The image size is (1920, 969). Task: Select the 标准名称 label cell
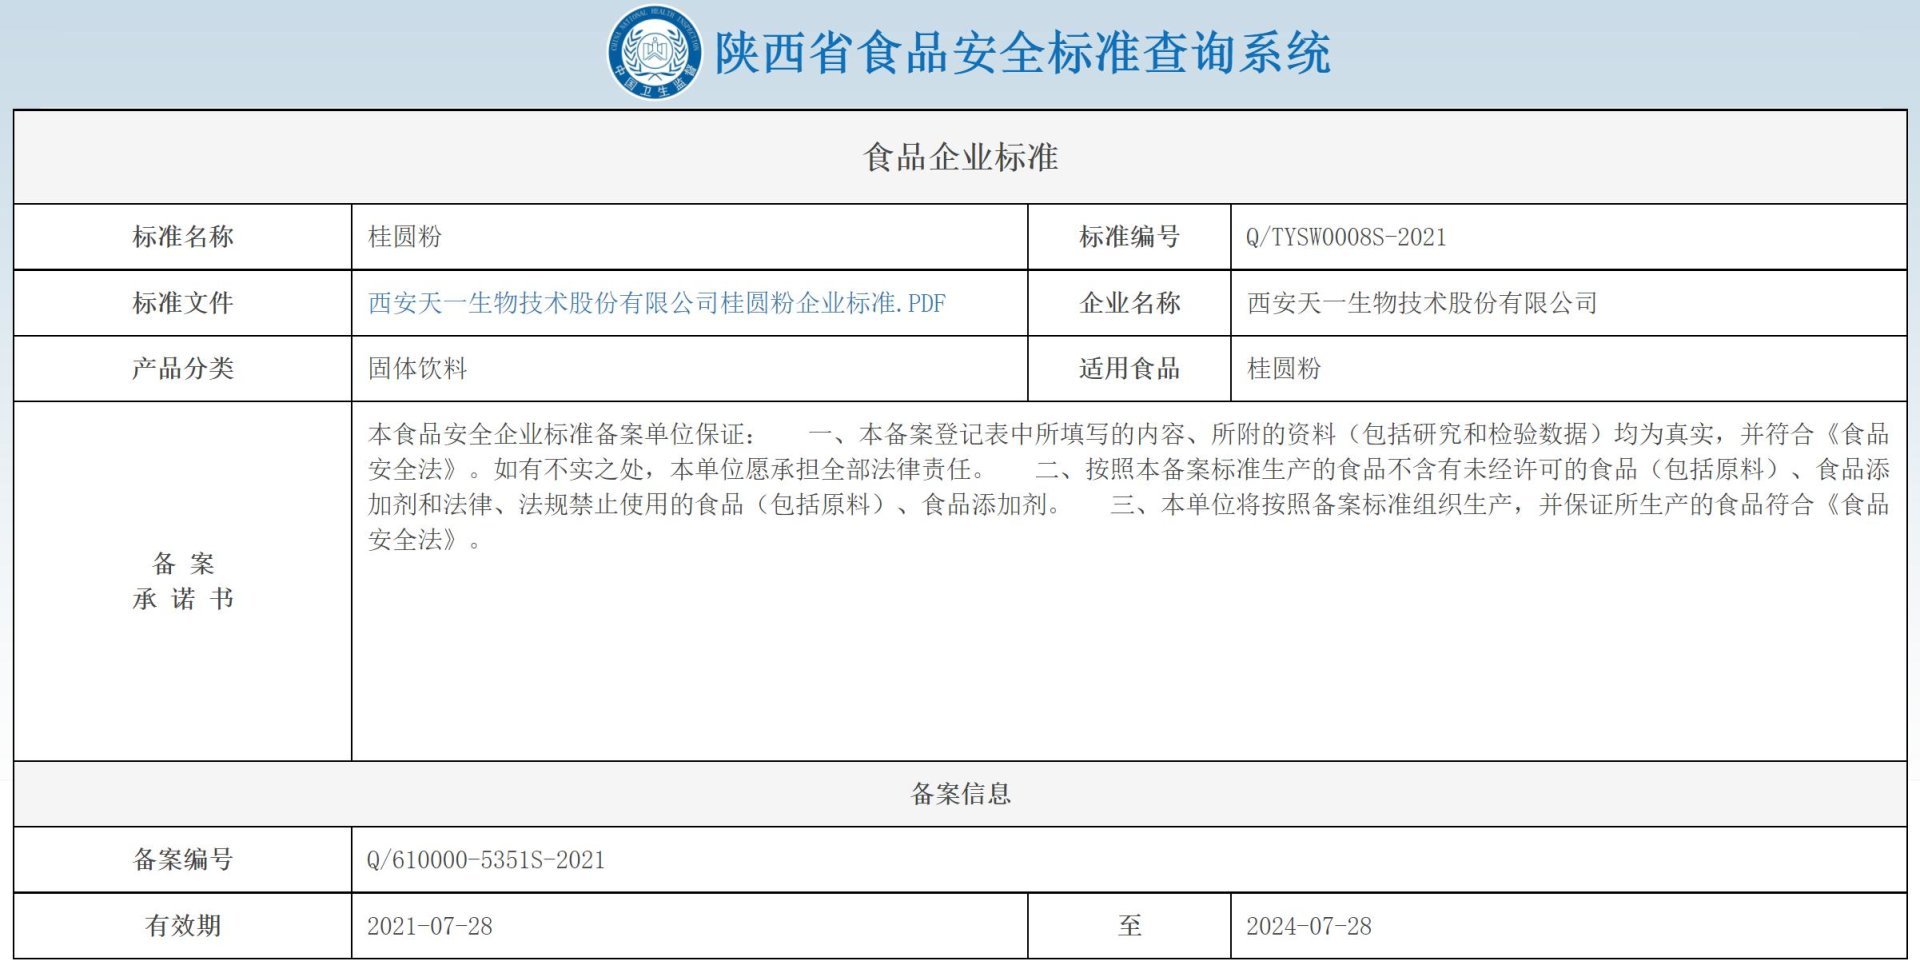pyautogui.click(x=183, y=237)
